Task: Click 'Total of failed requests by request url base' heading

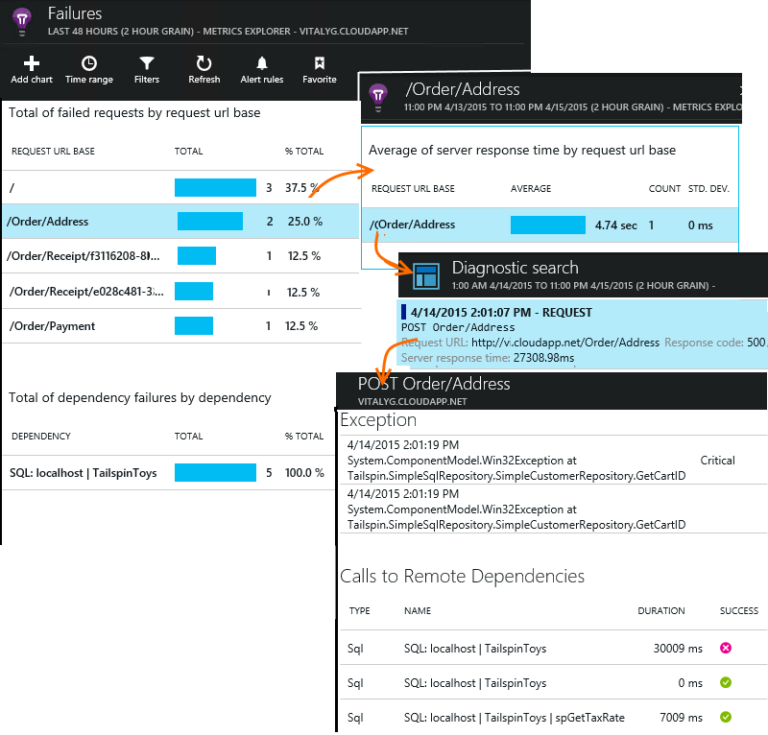Action: 134,113
